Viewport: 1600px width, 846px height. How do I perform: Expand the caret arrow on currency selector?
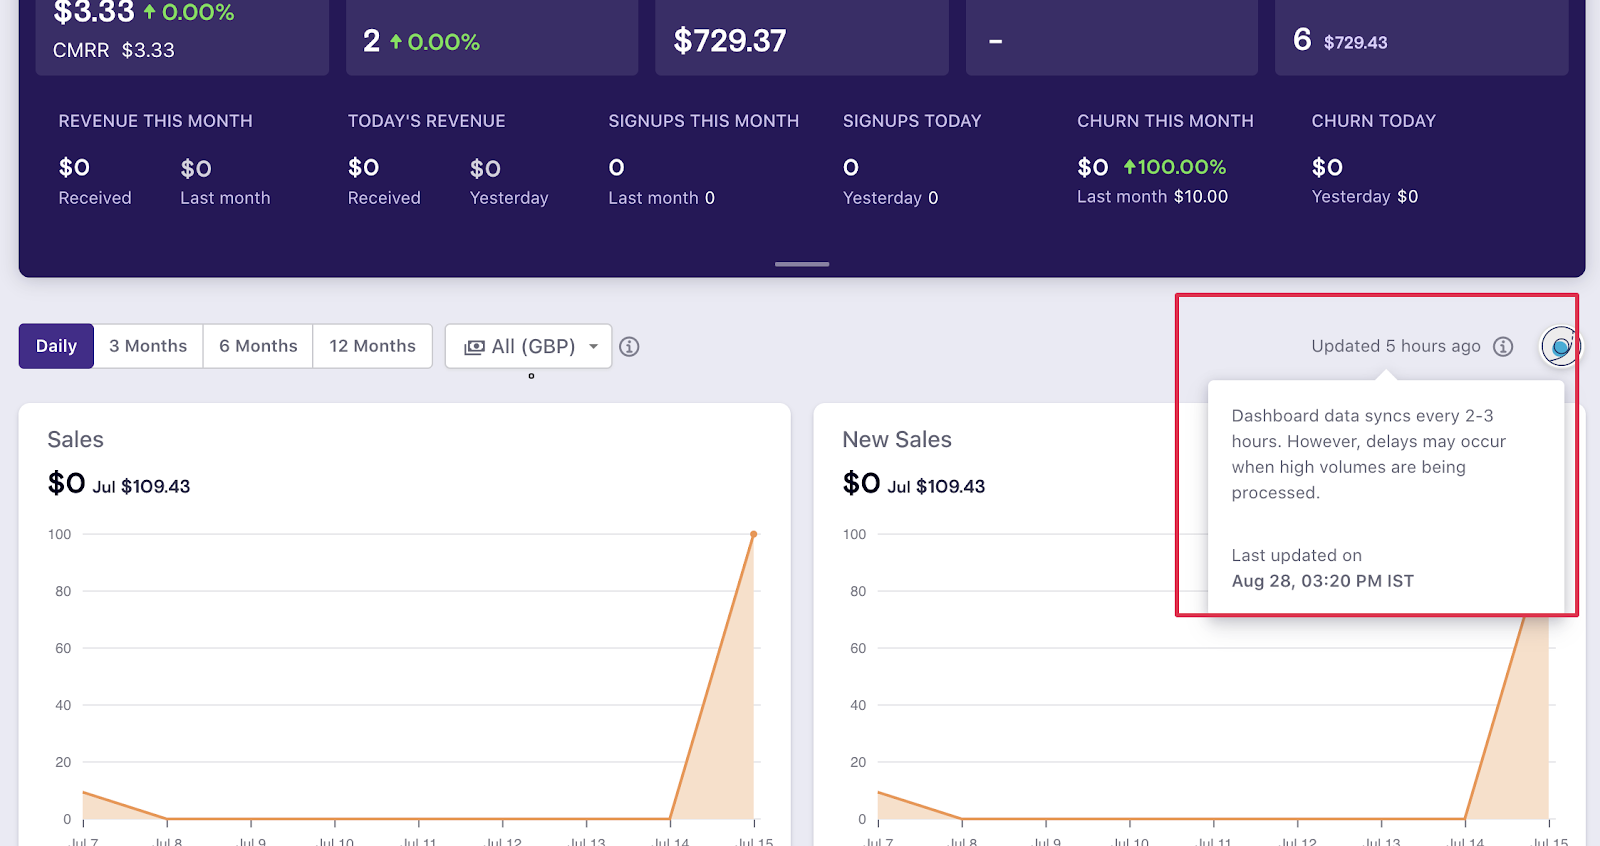click(594, 347)
